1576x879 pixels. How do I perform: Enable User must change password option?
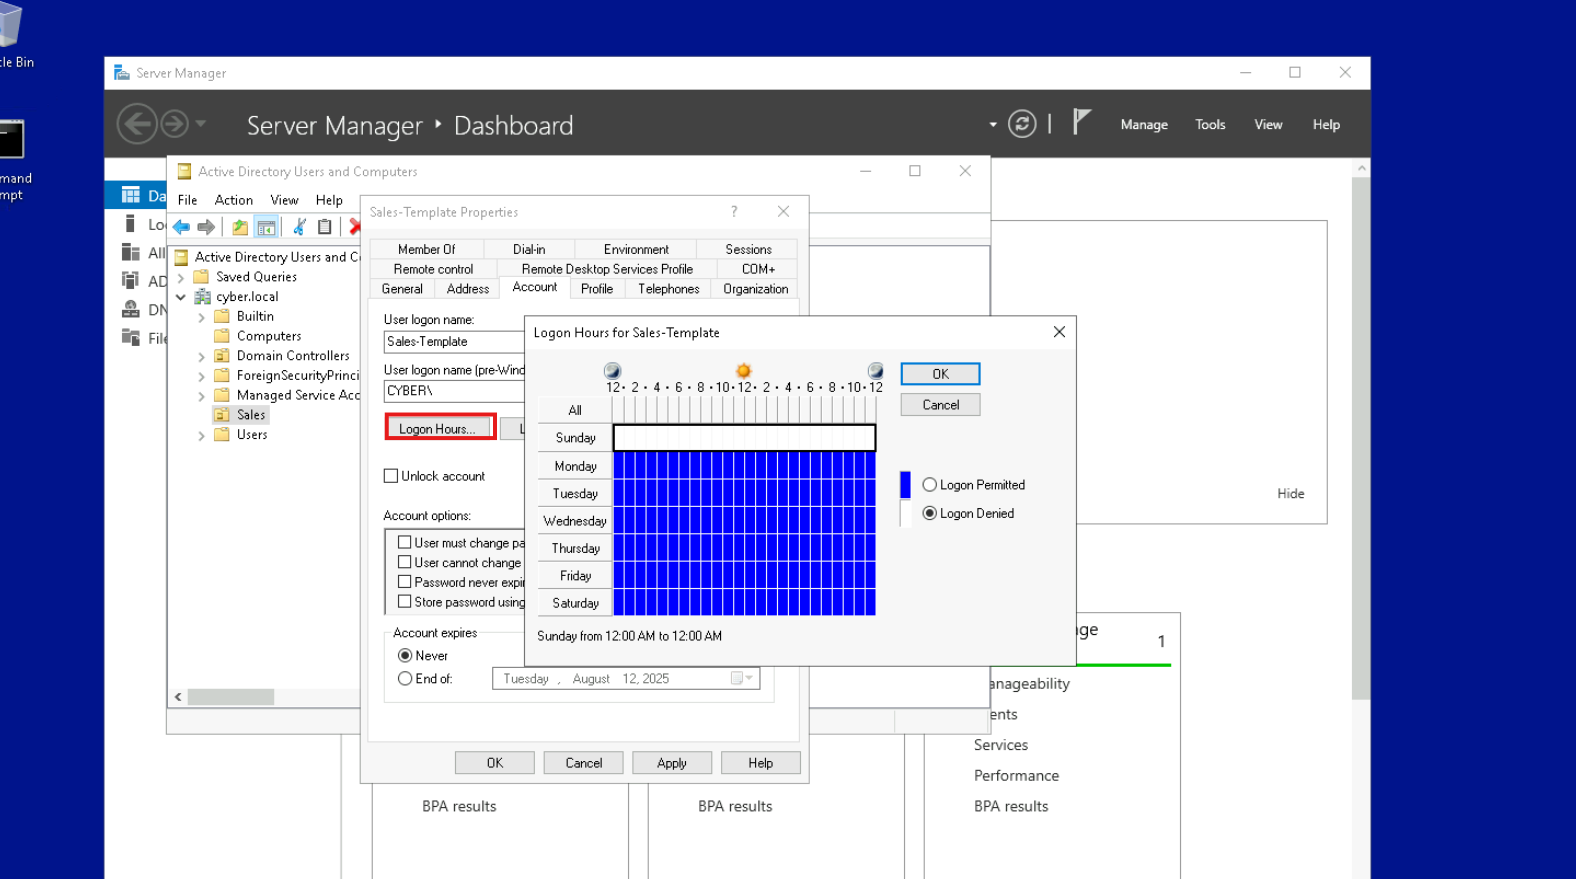pyautogui.click(x=405, y=542)
